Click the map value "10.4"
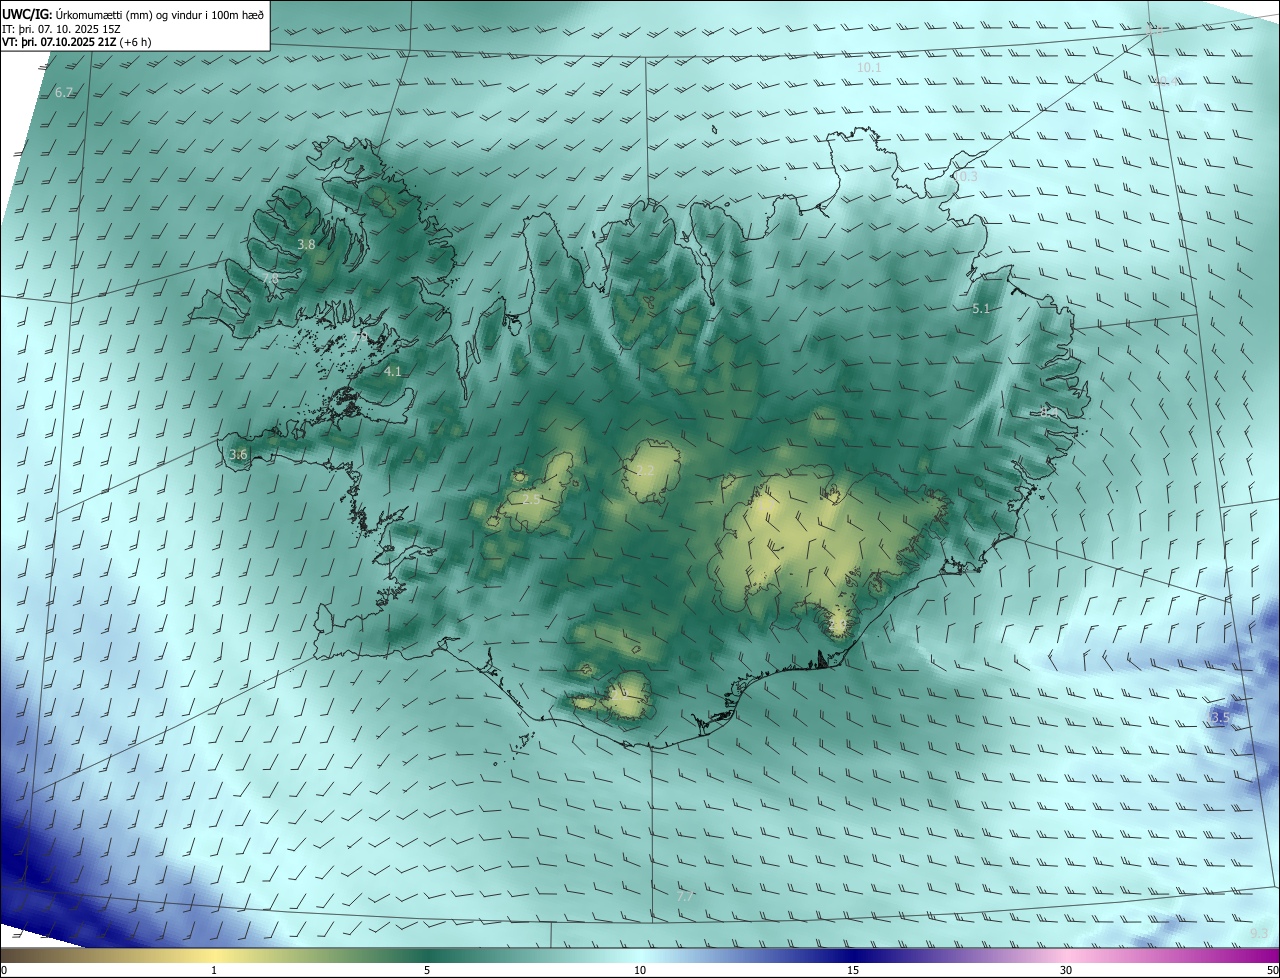The height and width of the screenshot is (978, 1280). click(x=1167, y=81)
